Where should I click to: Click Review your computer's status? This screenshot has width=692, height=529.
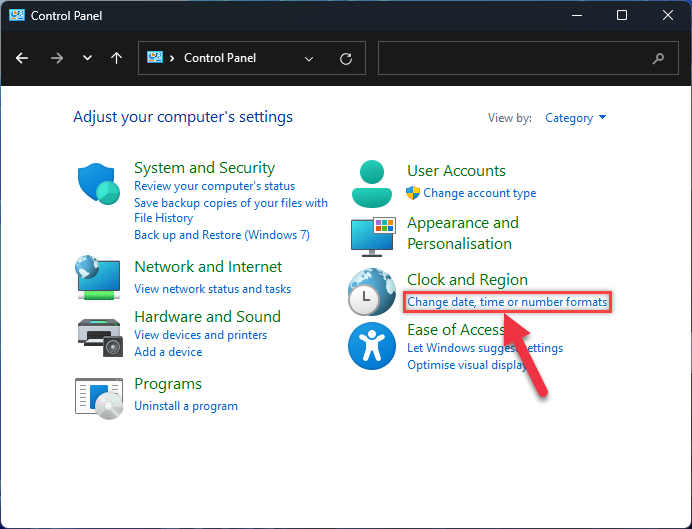coord(214,186)
